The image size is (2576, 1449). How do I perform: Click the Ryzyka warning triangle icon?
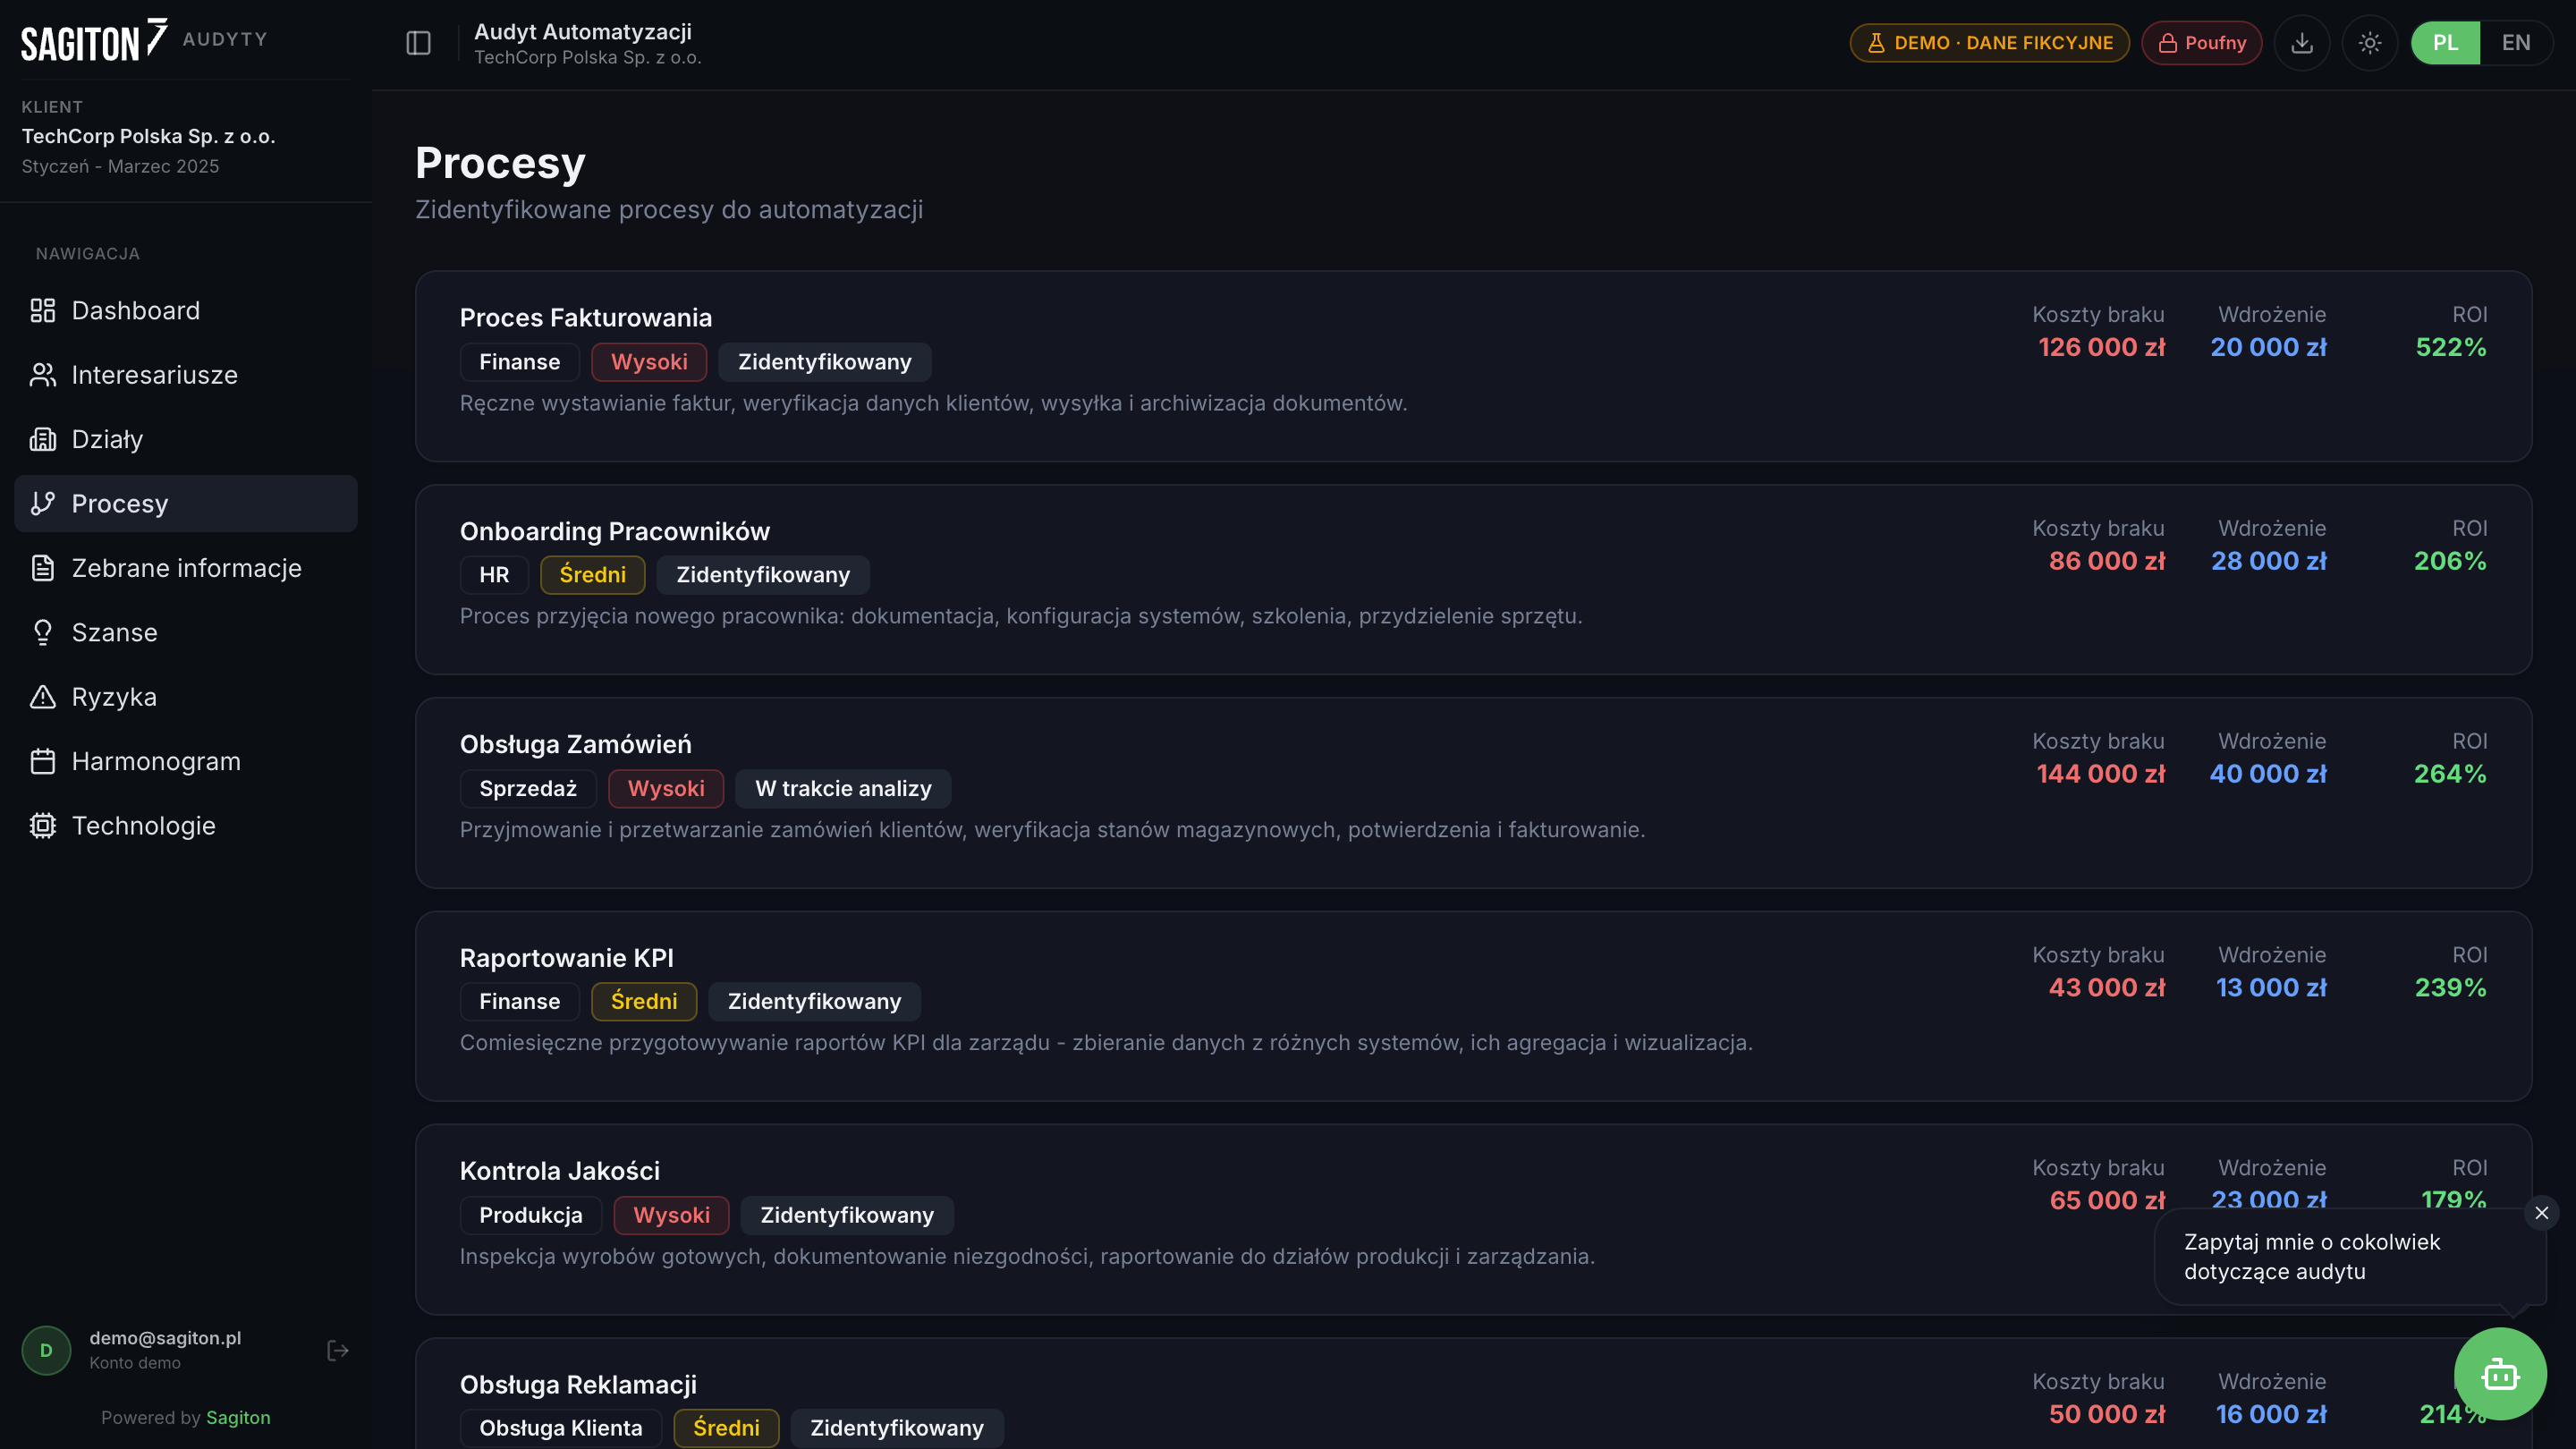[x=42, y=697]
